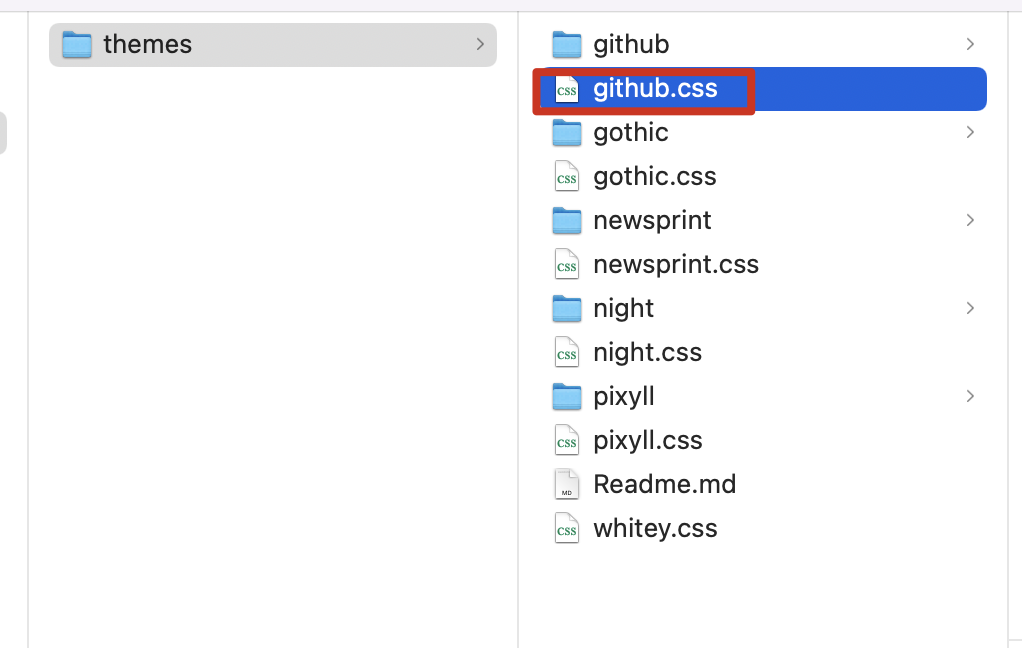
Task: Click the Readme.md file icon
Action: point(567,485)
